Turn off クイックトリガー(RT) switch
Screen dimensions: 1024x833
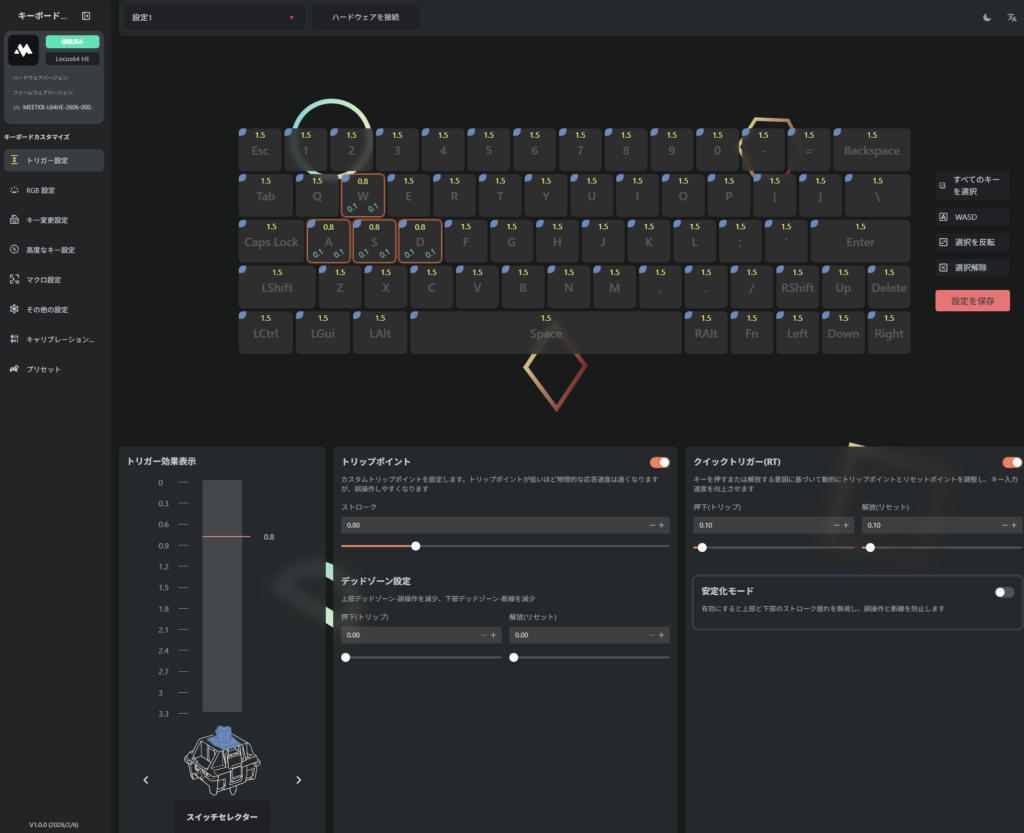coord(1012,463)
